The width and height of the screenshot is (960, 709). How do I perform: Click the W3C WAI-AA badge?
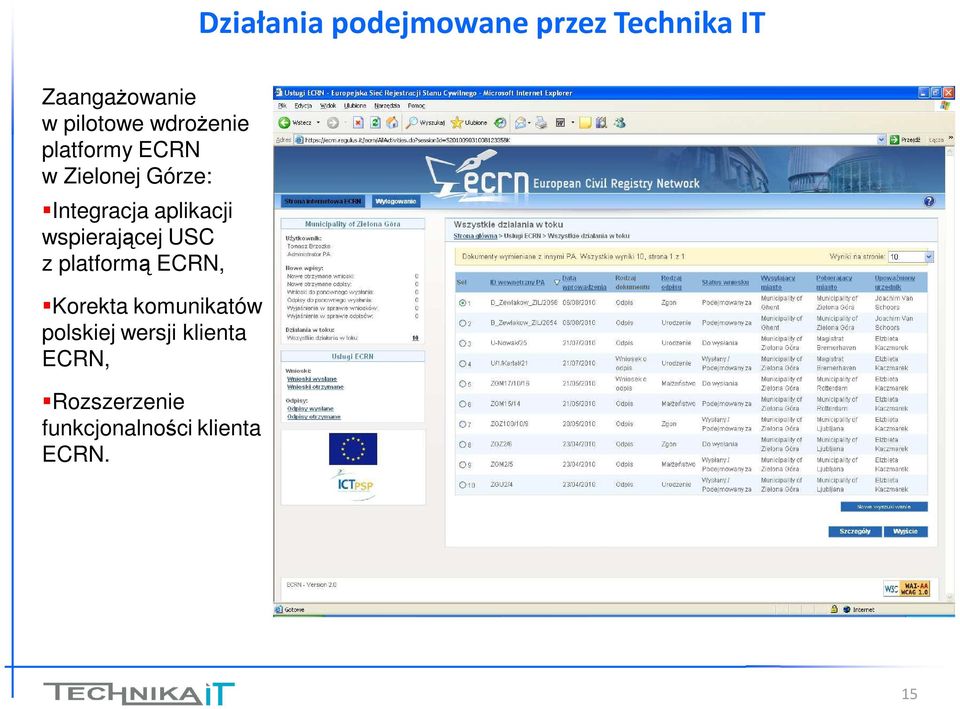[907, 589]
